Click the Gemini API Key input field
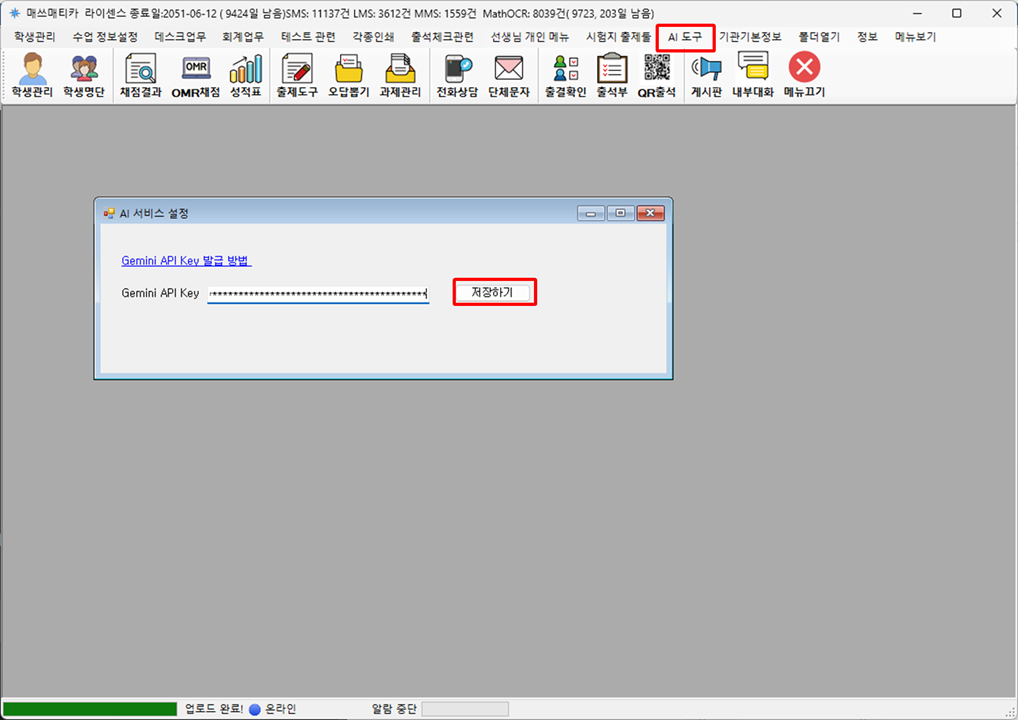This screenshot has height=720, width=1018. (x=318, y=294)
